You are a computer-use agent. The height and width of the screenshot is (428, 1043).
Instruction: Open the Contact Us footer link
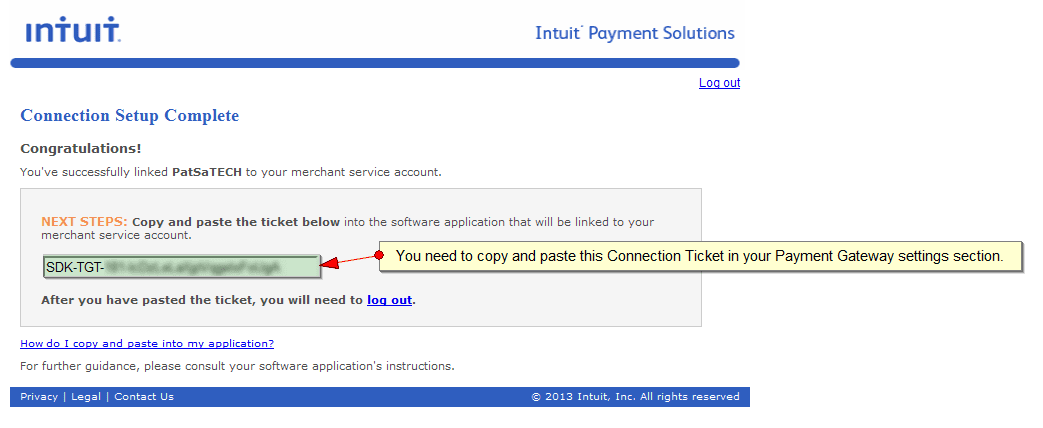(x=144, y=397)
